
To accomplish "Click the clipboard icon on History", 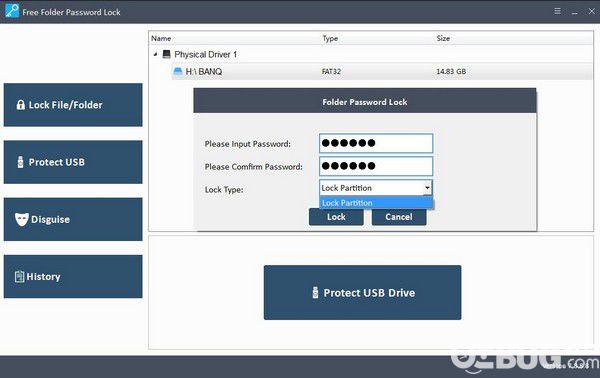I will tap(19, 276).
